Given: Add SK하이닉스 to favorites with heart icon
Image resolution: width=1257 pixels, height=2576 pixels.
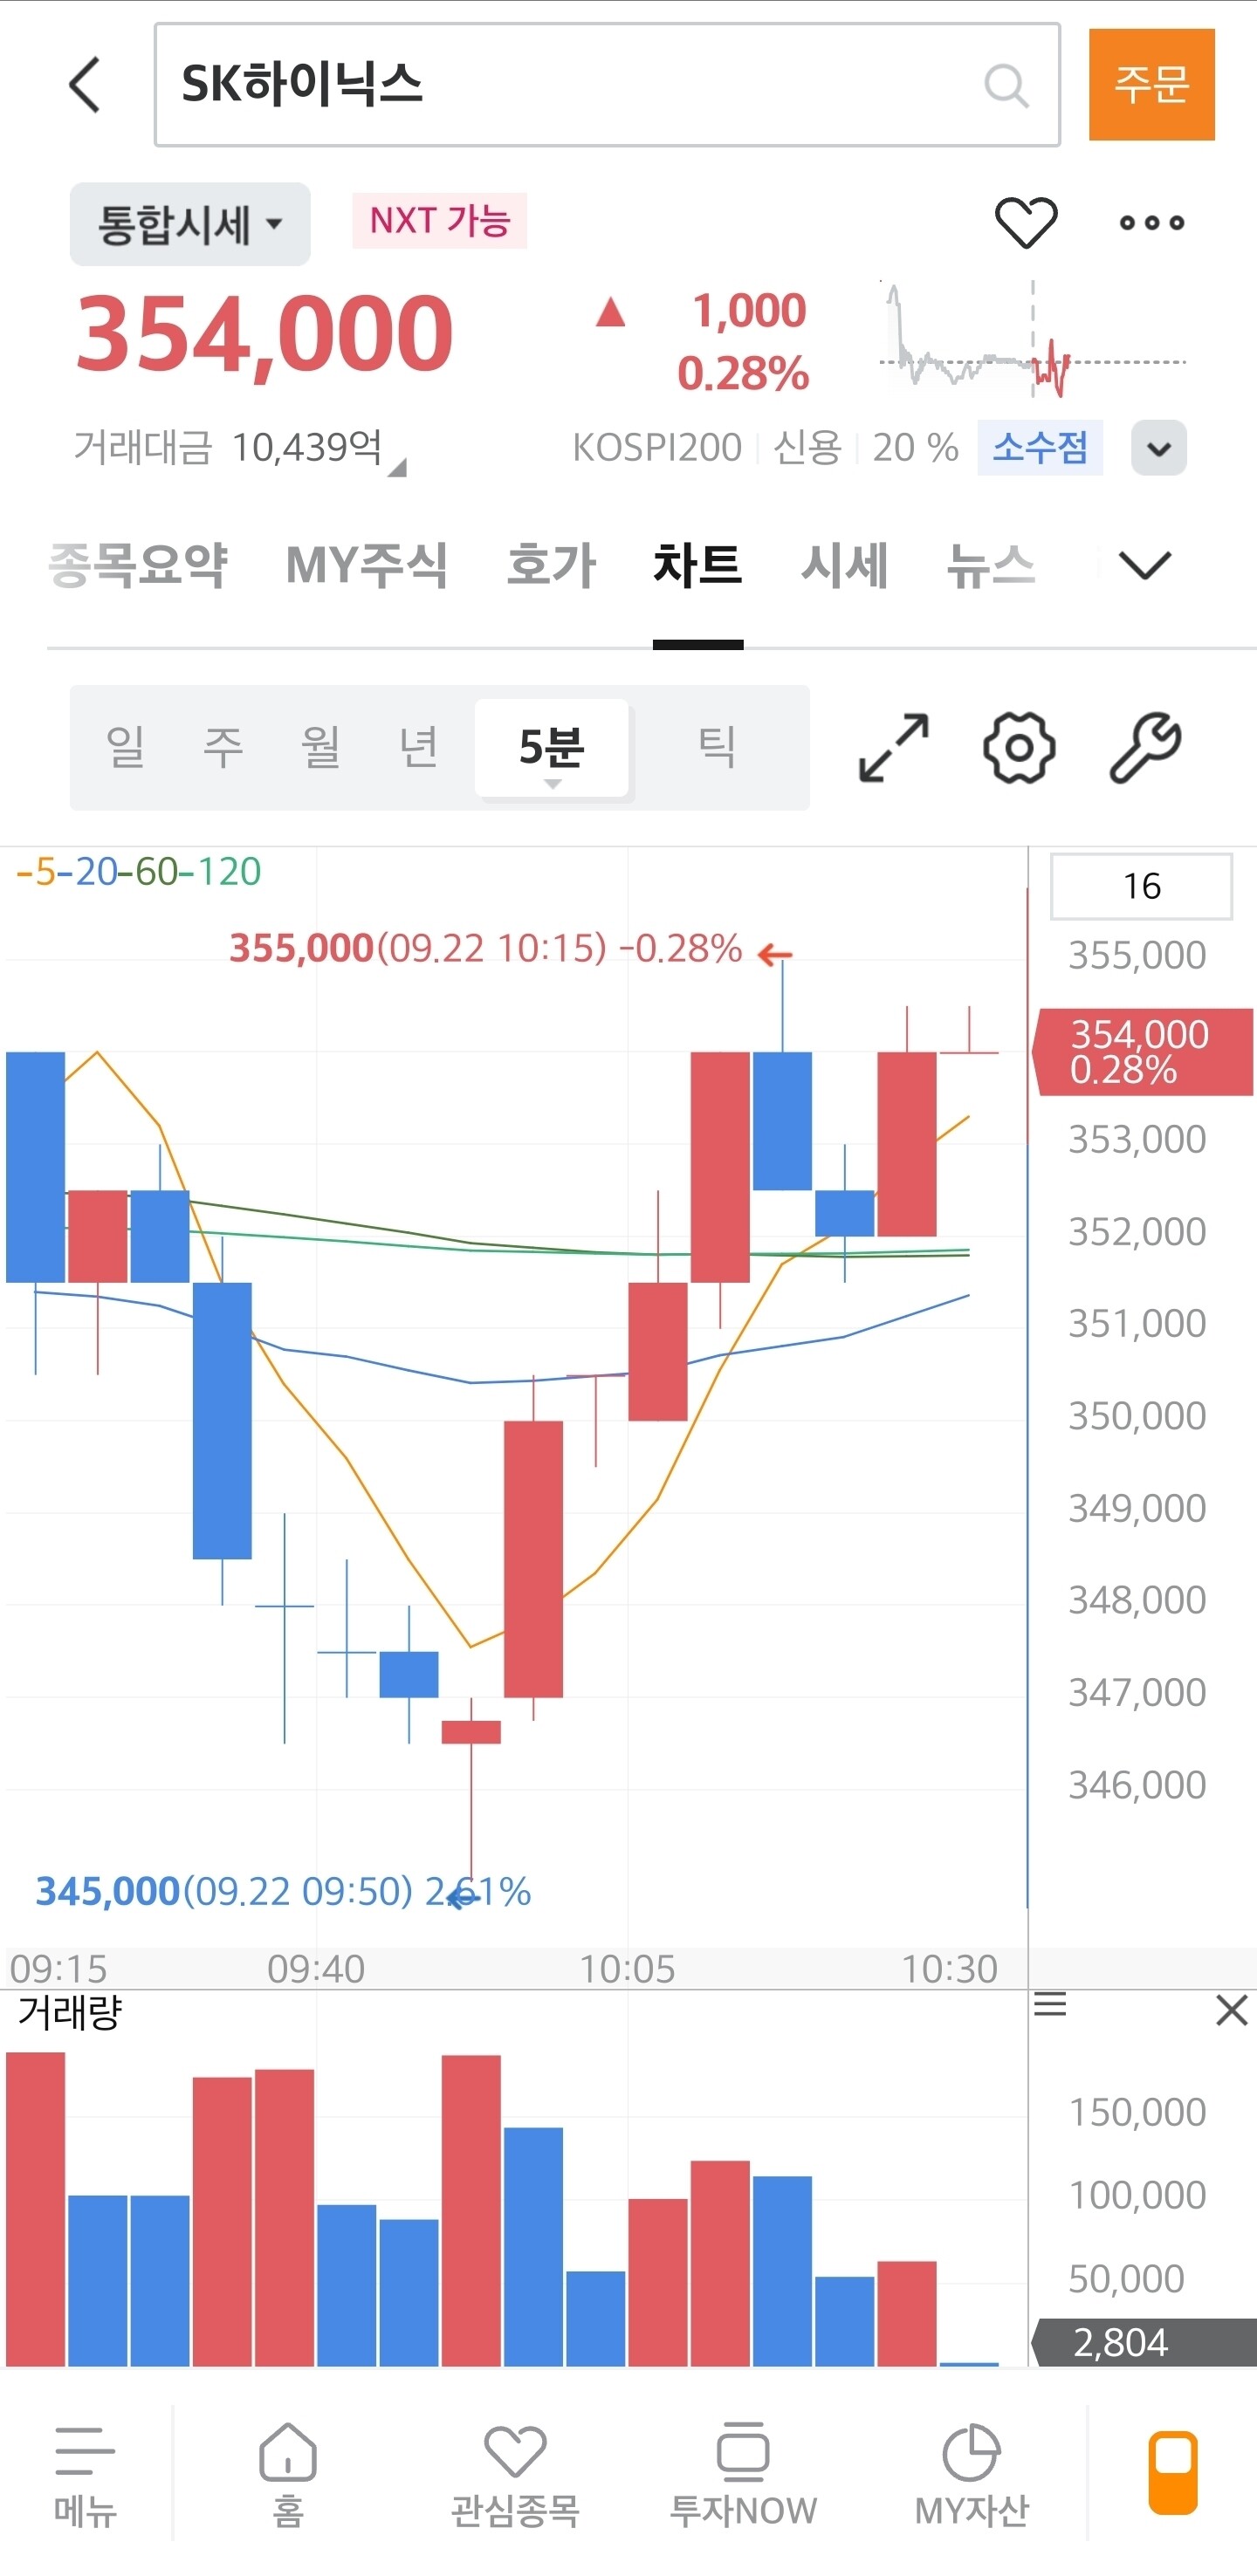Looking at the screenshot, I should (x=1026, y=222).
